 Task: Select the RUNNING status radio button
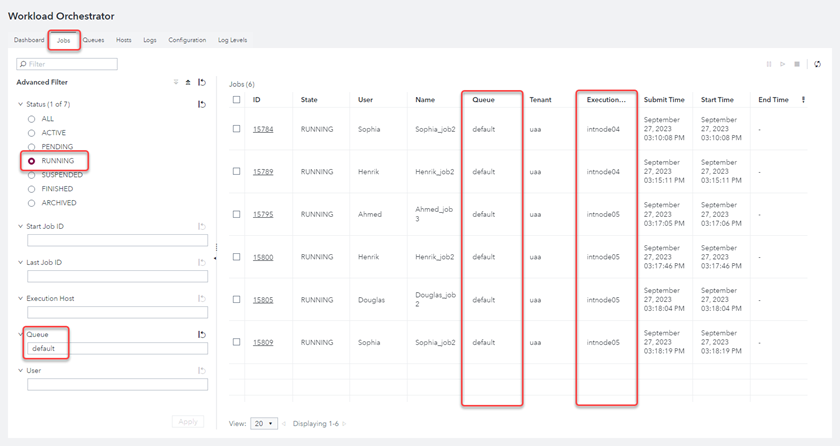click(x=32, y=161)
